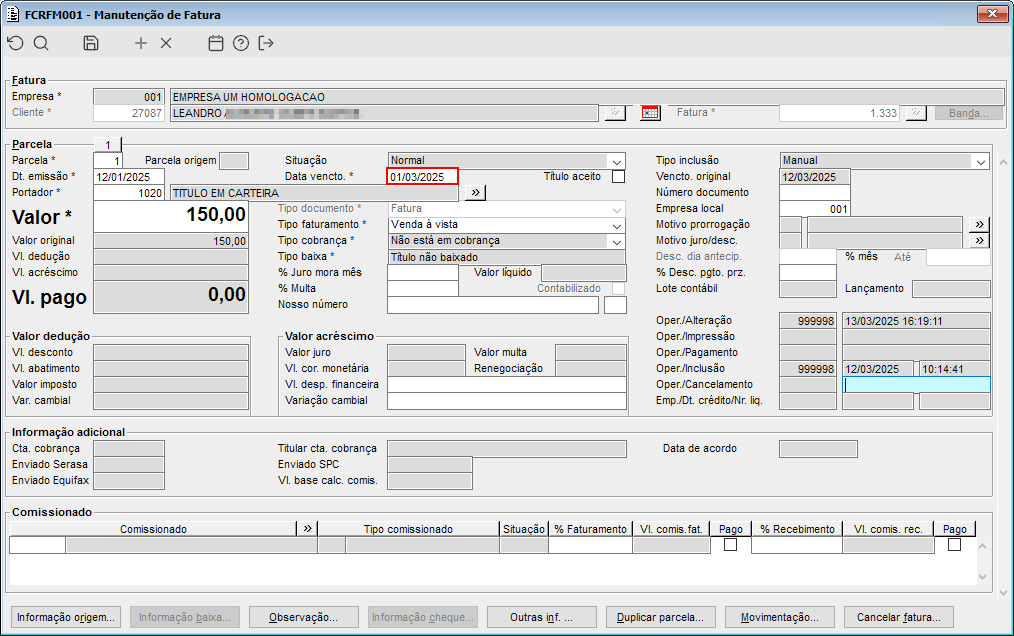Open Tipo faturamento dropdown Venda à vista
Screen dimensions: 1014x636
616,225
